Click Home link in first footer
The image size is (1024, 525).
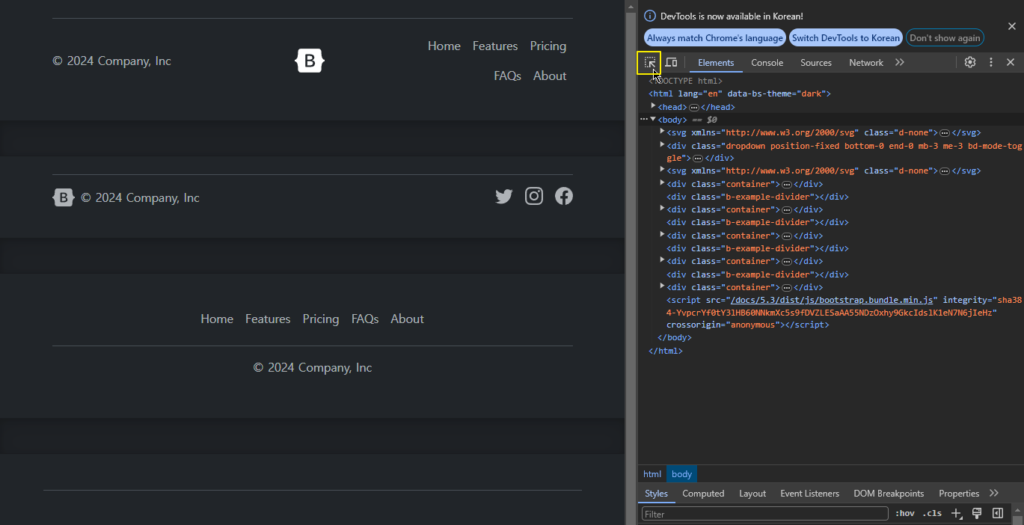pyautogui.click(x=444, y=46)
